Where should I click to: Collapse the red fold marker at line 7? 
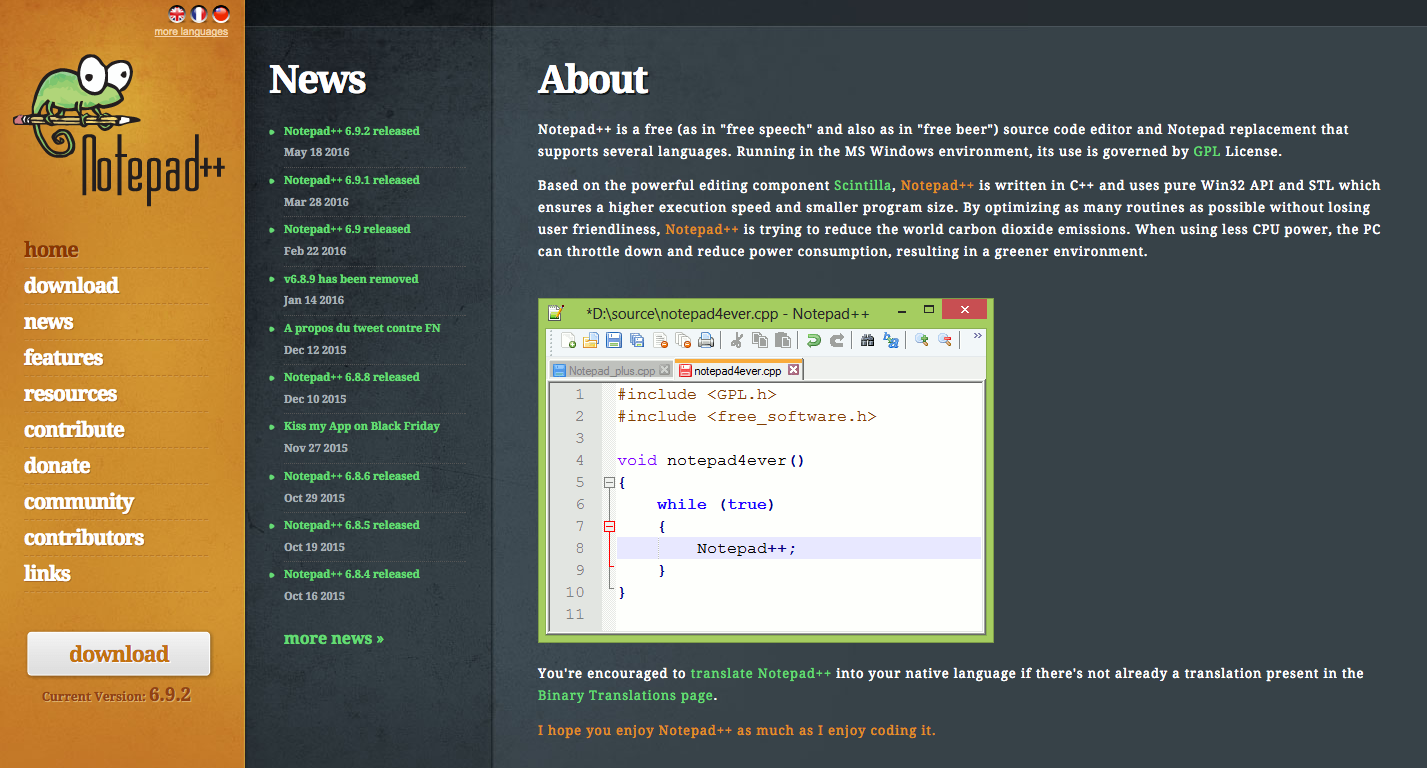(x=609, y=526)
